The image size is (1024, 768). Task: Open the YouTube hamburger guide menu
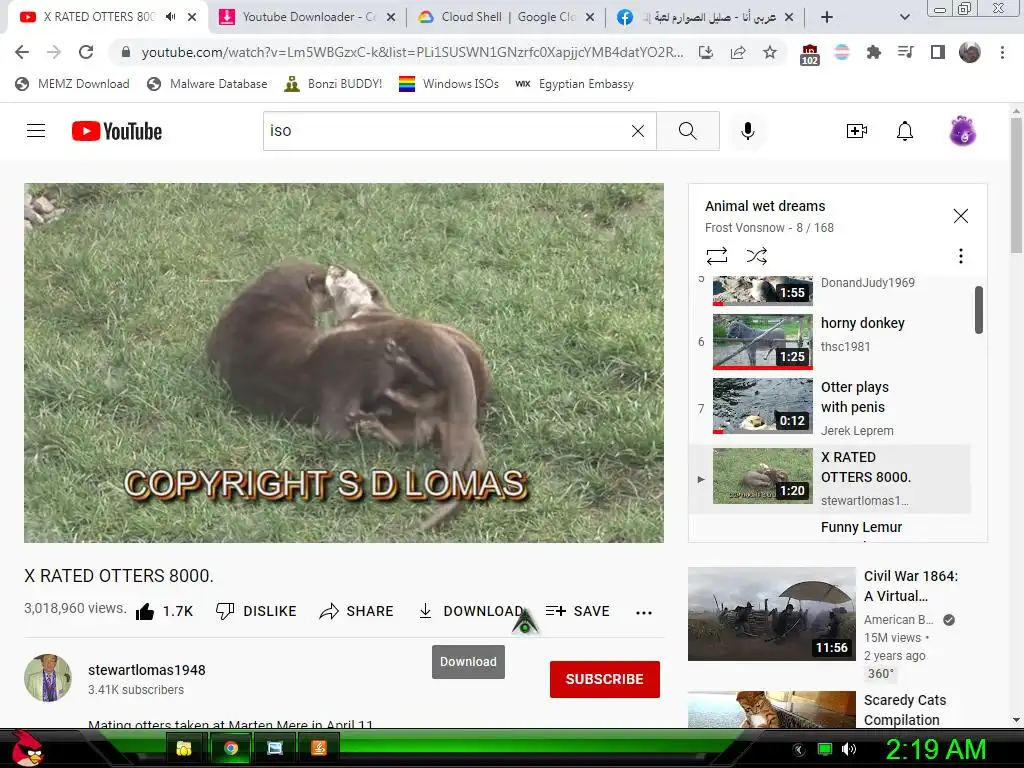36,131
